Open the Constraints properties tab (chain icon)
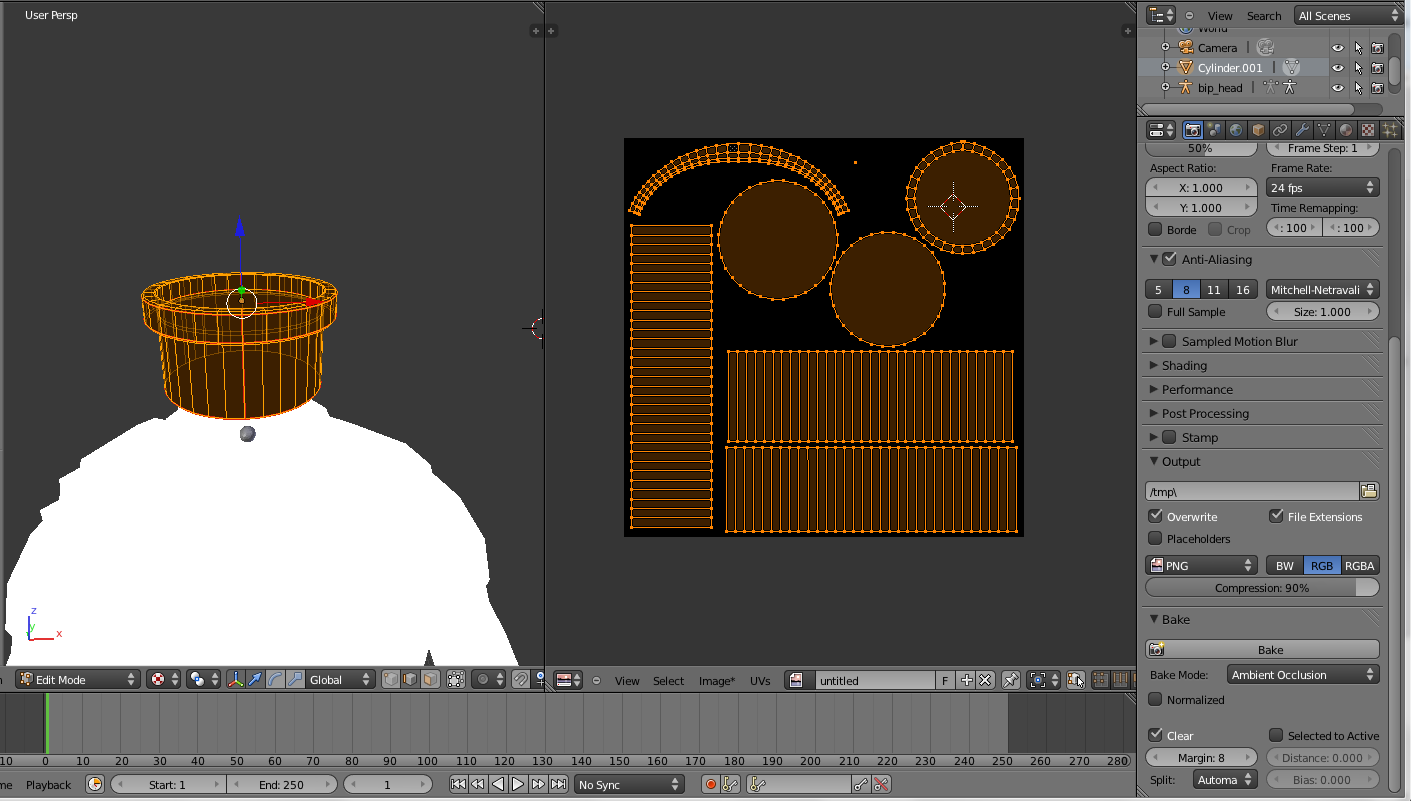Image resolution: width=1411 pixels, height=801 pixels. pos(1280,130)
